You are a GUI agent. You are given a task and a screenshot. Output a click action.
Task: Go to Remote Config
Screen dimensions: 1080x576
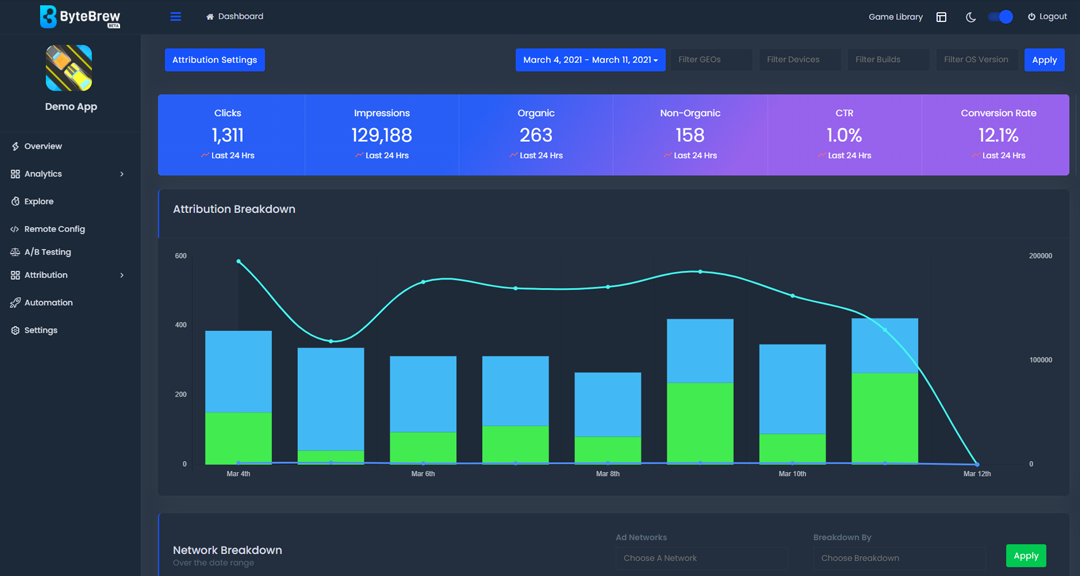(x=54, y=229)
